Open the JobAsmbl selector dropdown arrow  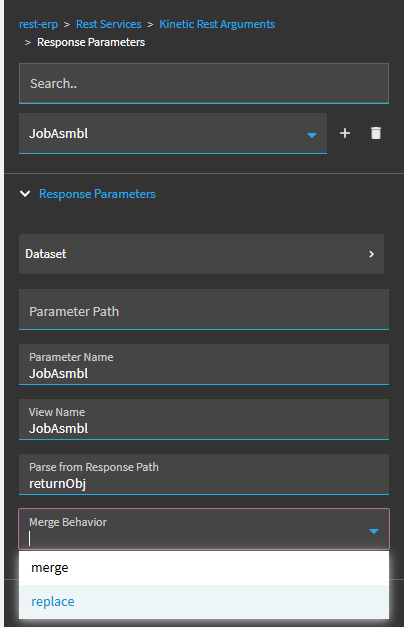point(312,135)
